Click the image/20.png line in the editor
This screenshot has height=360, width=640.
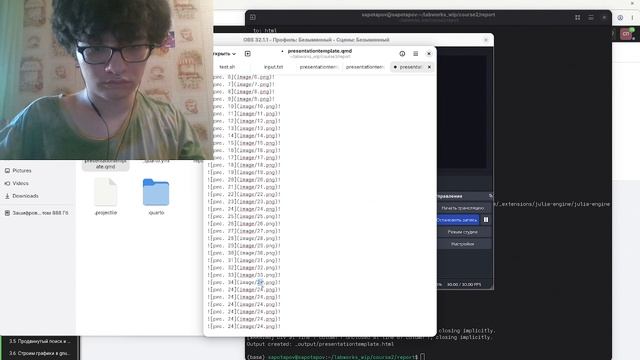[x=244, y=180]
